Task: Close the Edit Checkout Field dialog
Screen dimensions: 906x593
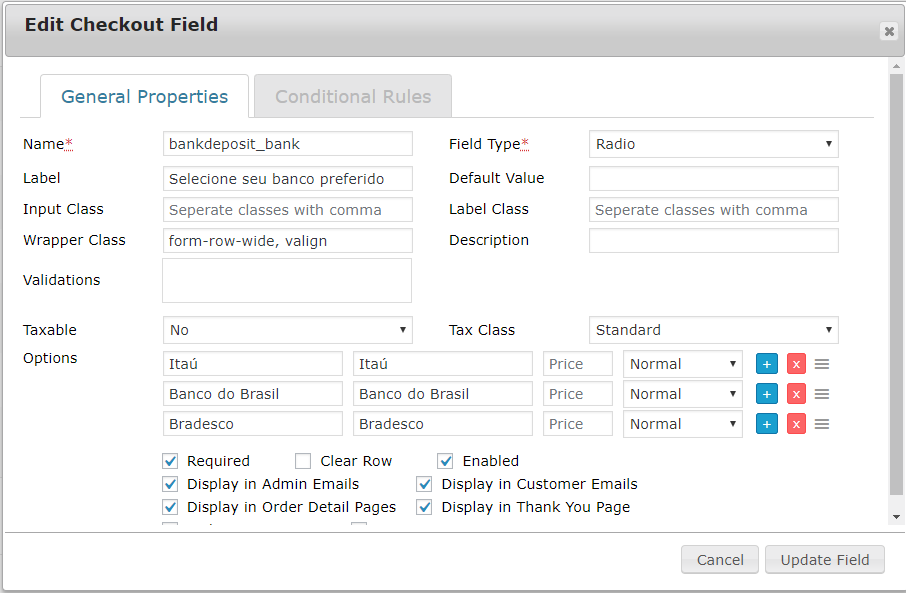Action: [x=889, y=31]
